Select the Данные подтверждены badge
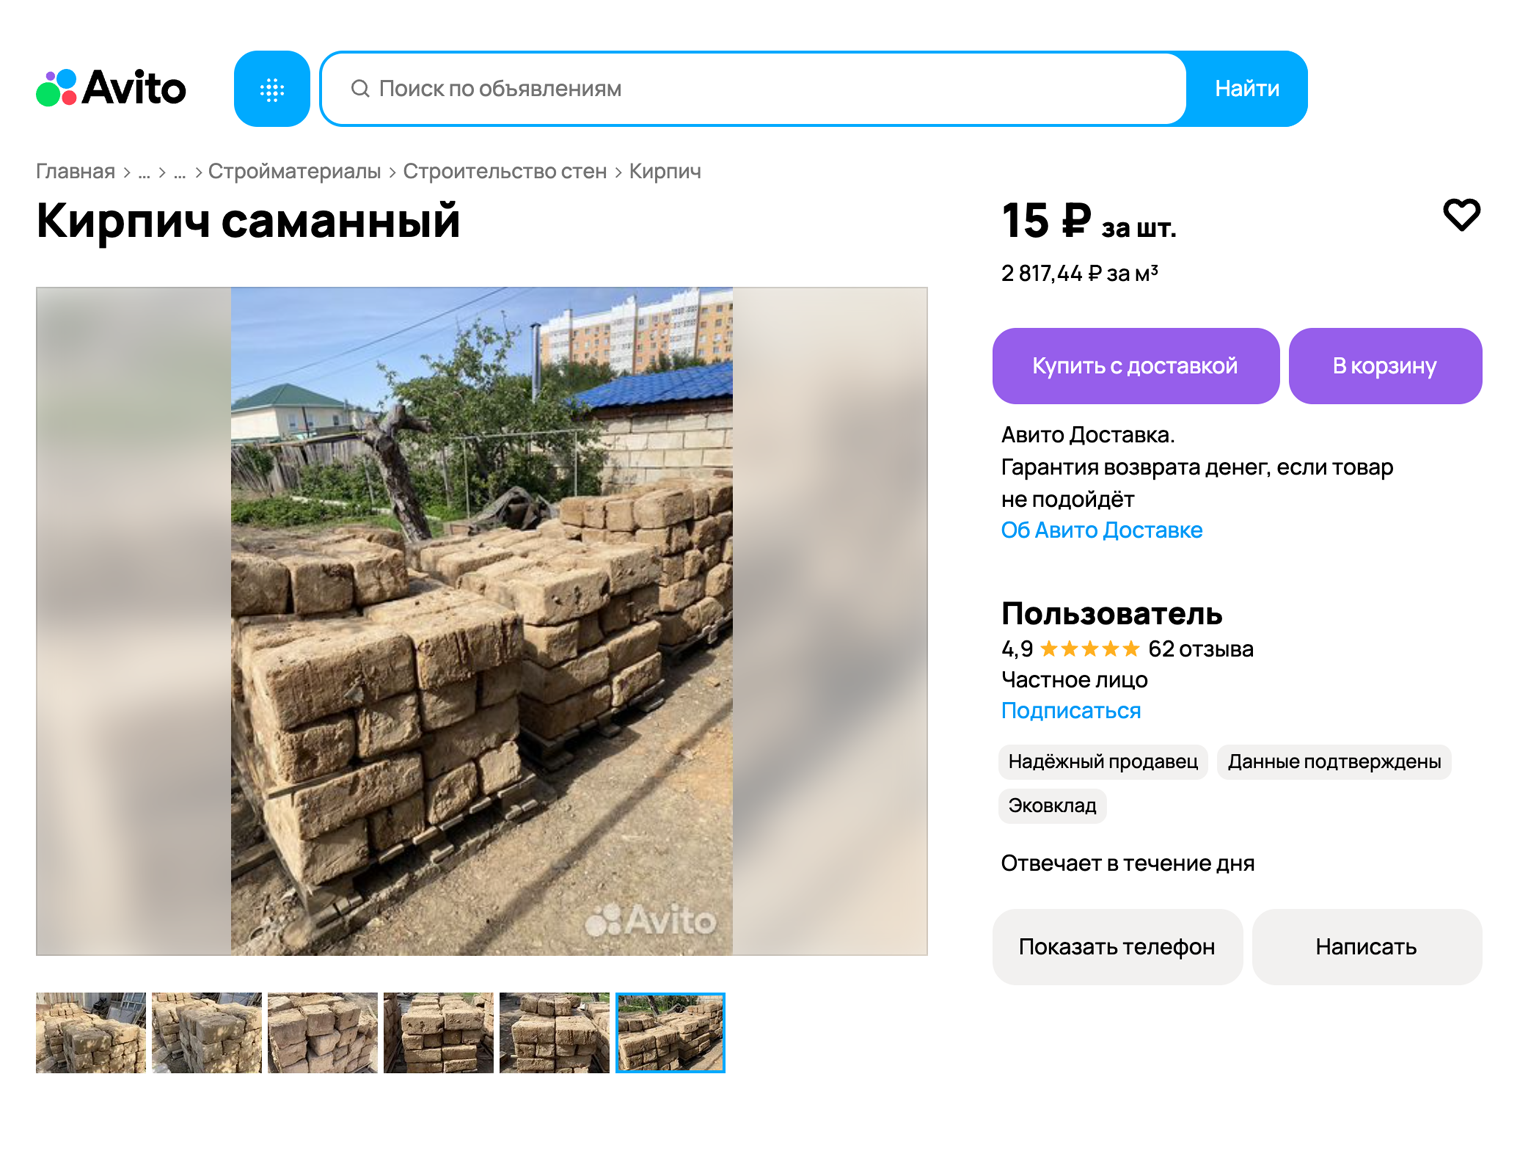The height and width of the screenshot is (1151, 1520). pos(1334,762)
